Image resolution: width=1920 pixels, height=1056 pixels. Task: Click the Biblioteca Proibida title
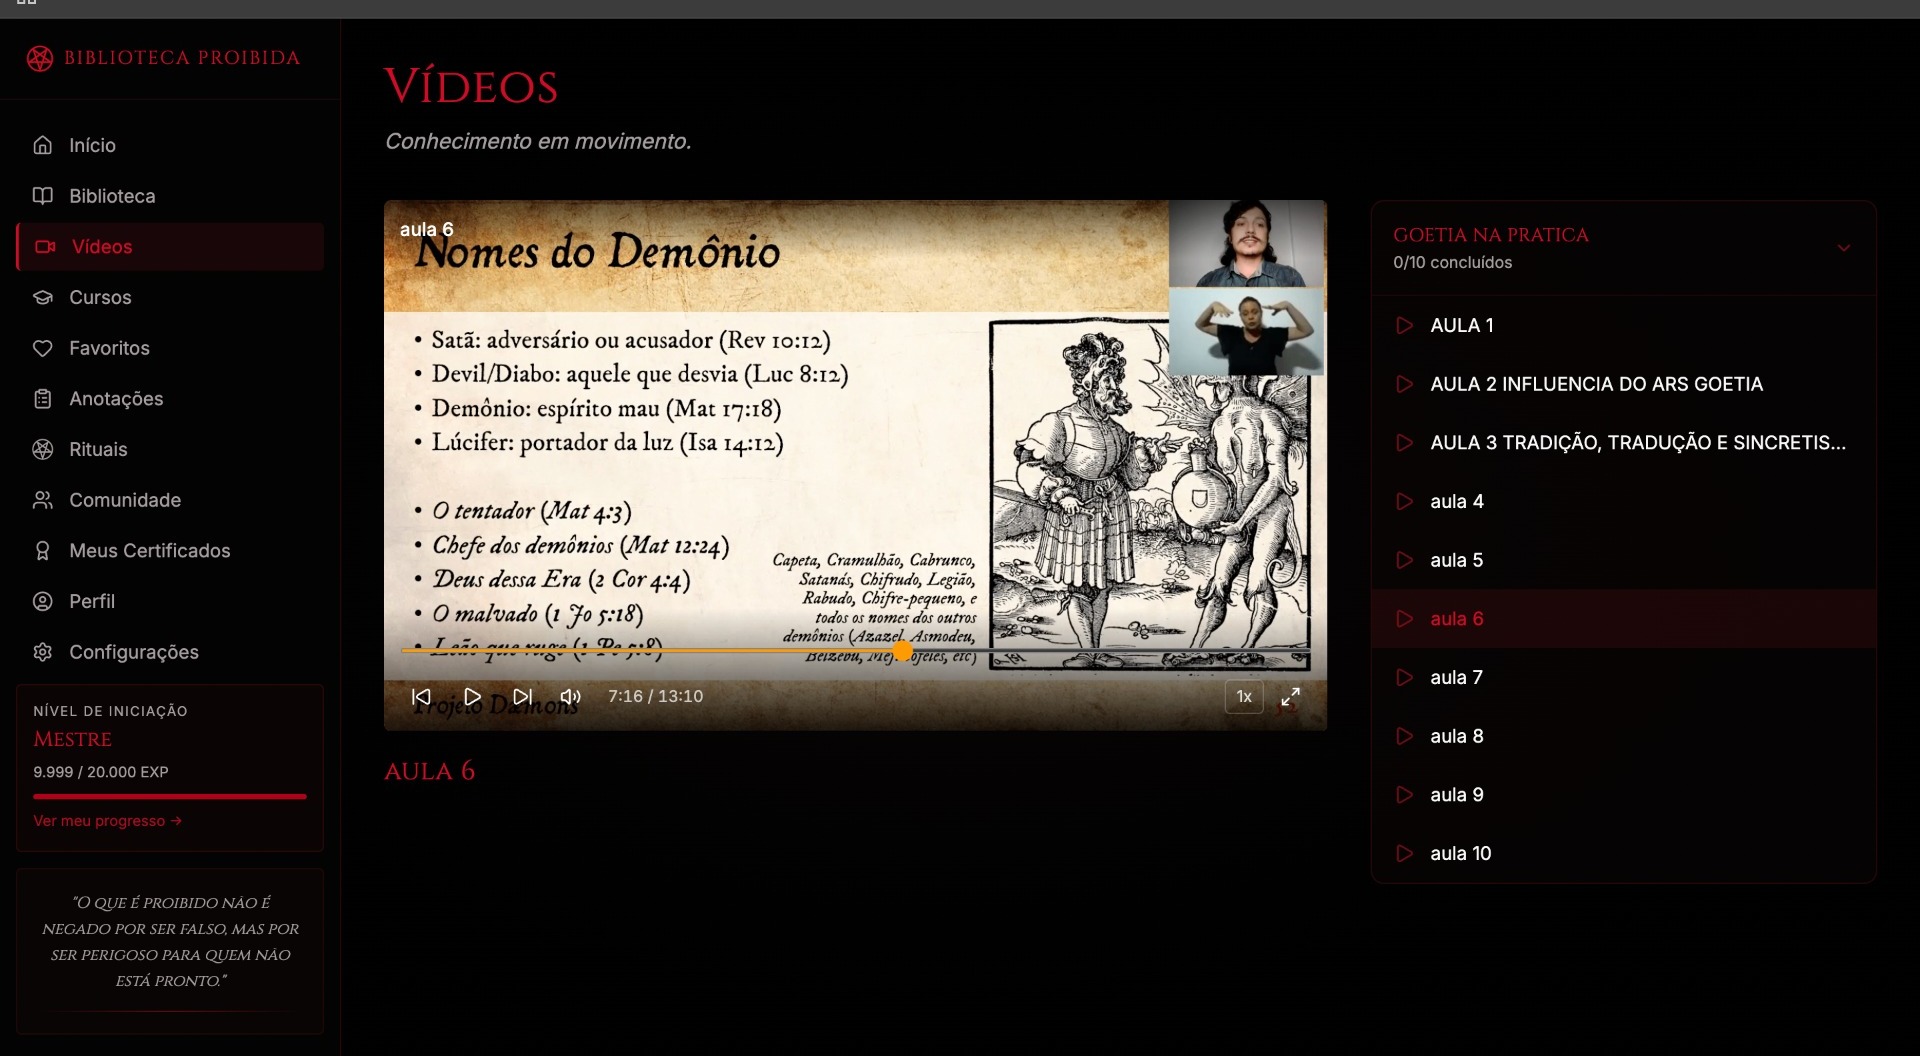point(182,58)
